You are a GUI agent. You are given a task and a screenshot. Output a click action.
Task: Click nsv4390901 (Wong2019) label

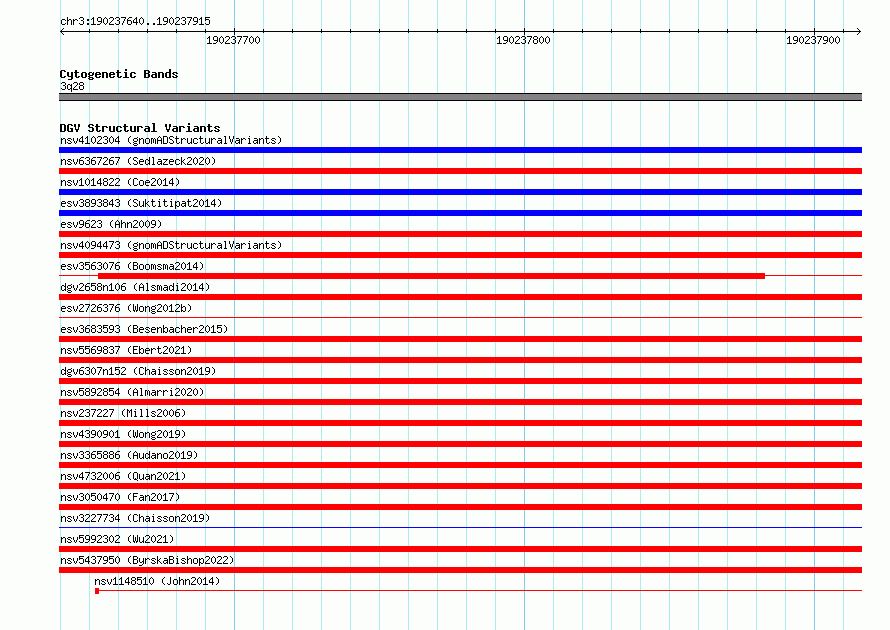123,434
